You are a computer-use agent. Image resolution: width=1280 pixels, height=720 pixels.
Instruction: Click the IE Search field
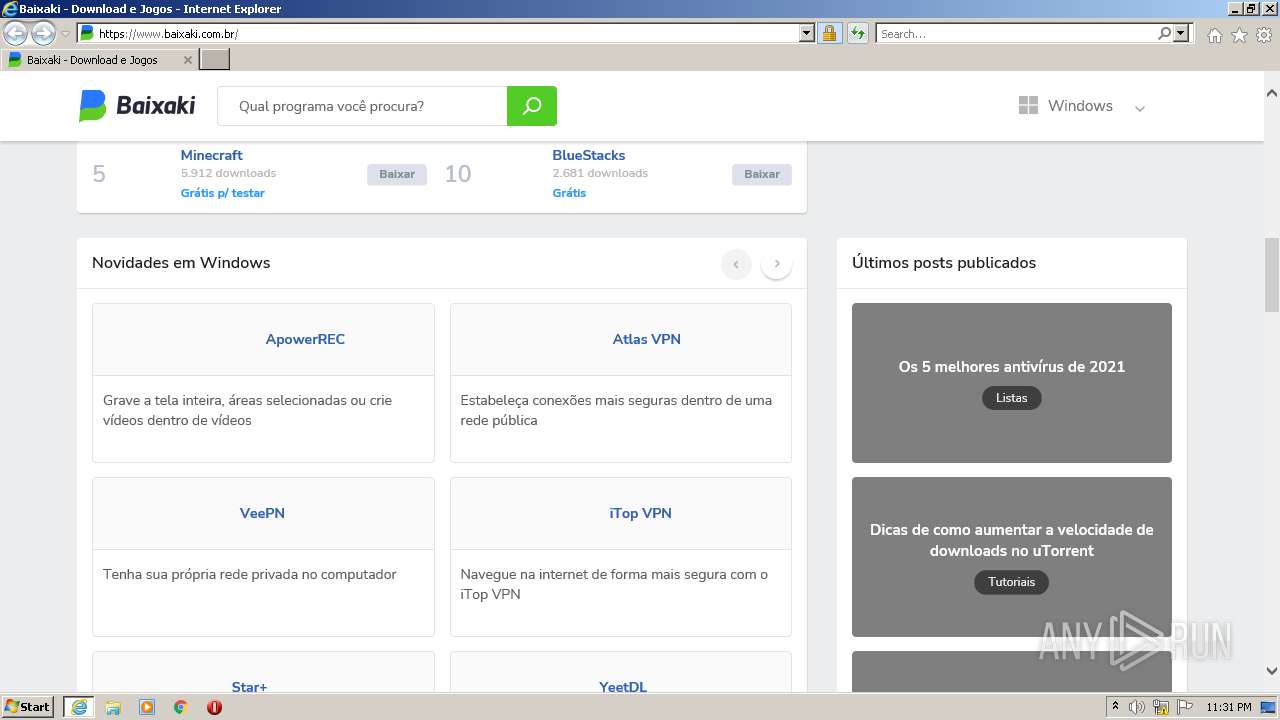(1016, 33)
